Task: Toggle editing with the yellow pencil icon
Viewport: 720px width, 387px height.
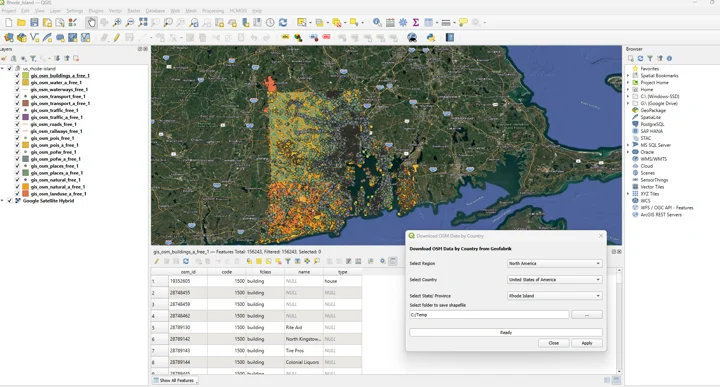Action: (117, 38)
